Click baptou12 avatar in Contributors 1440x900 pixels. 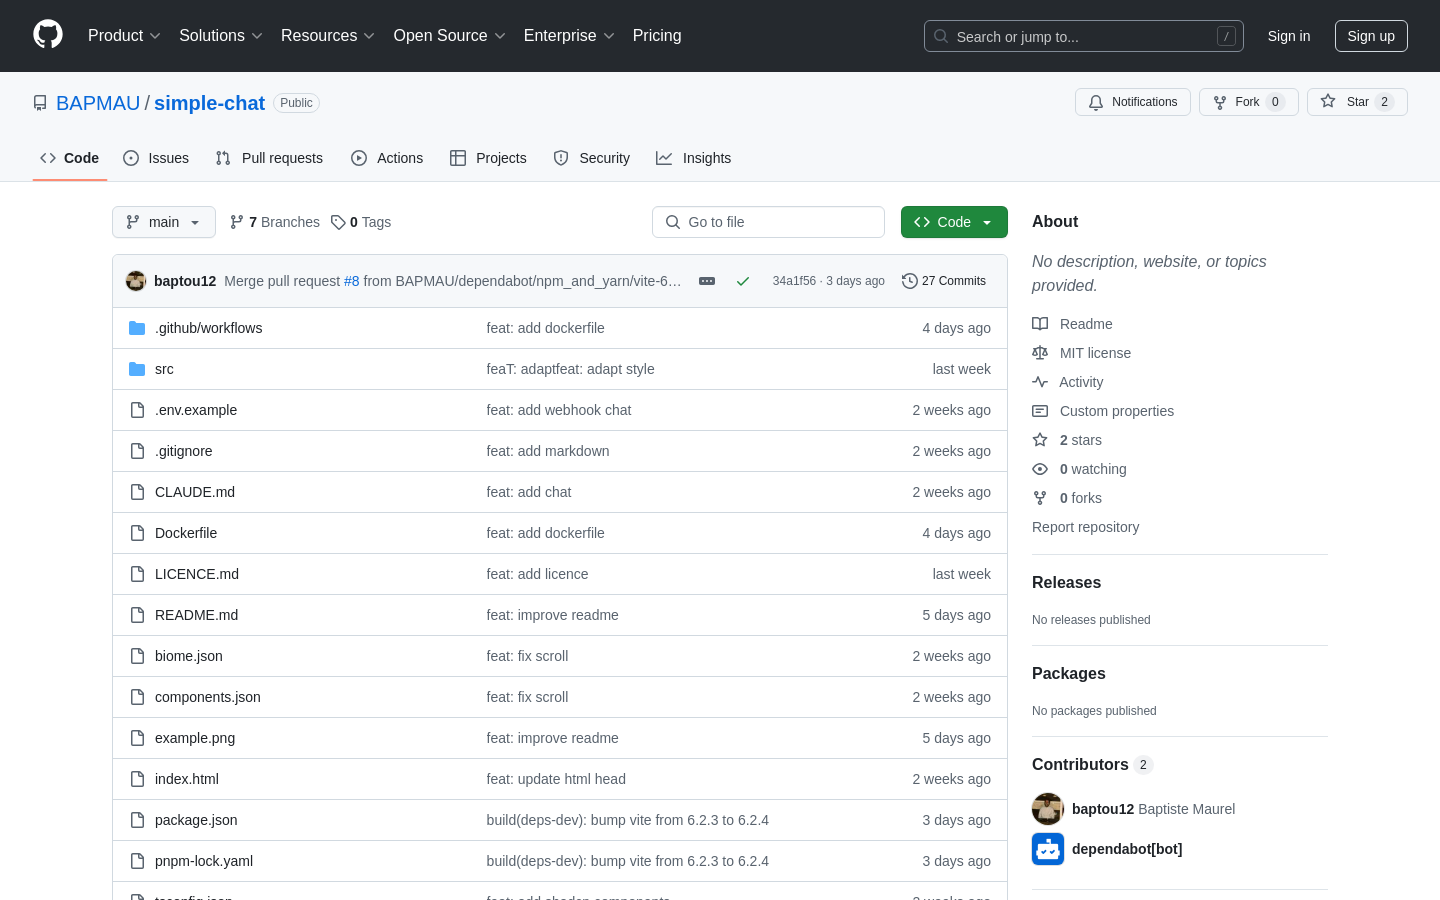coord(1048,809)
